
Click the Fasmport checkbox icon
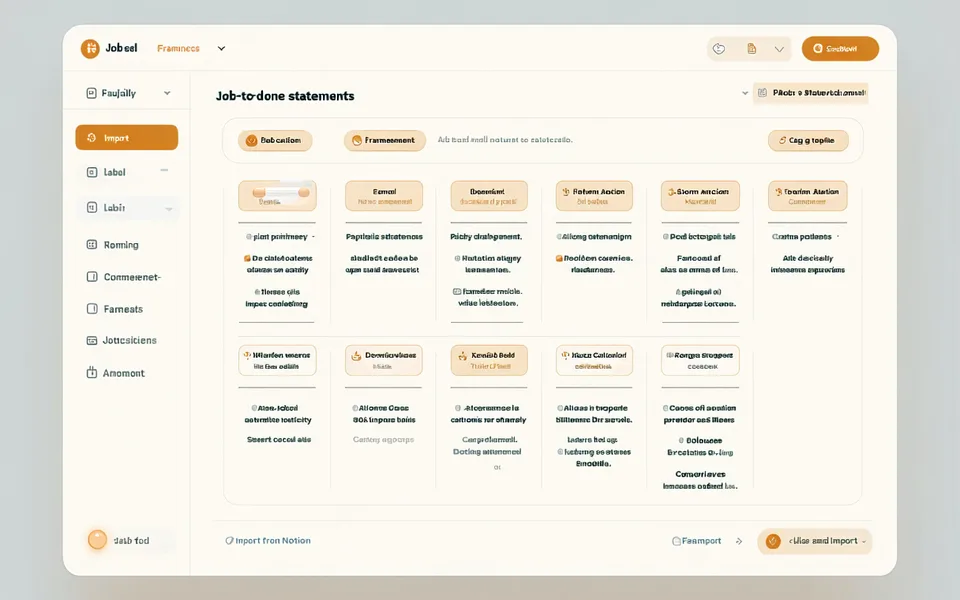677,541
